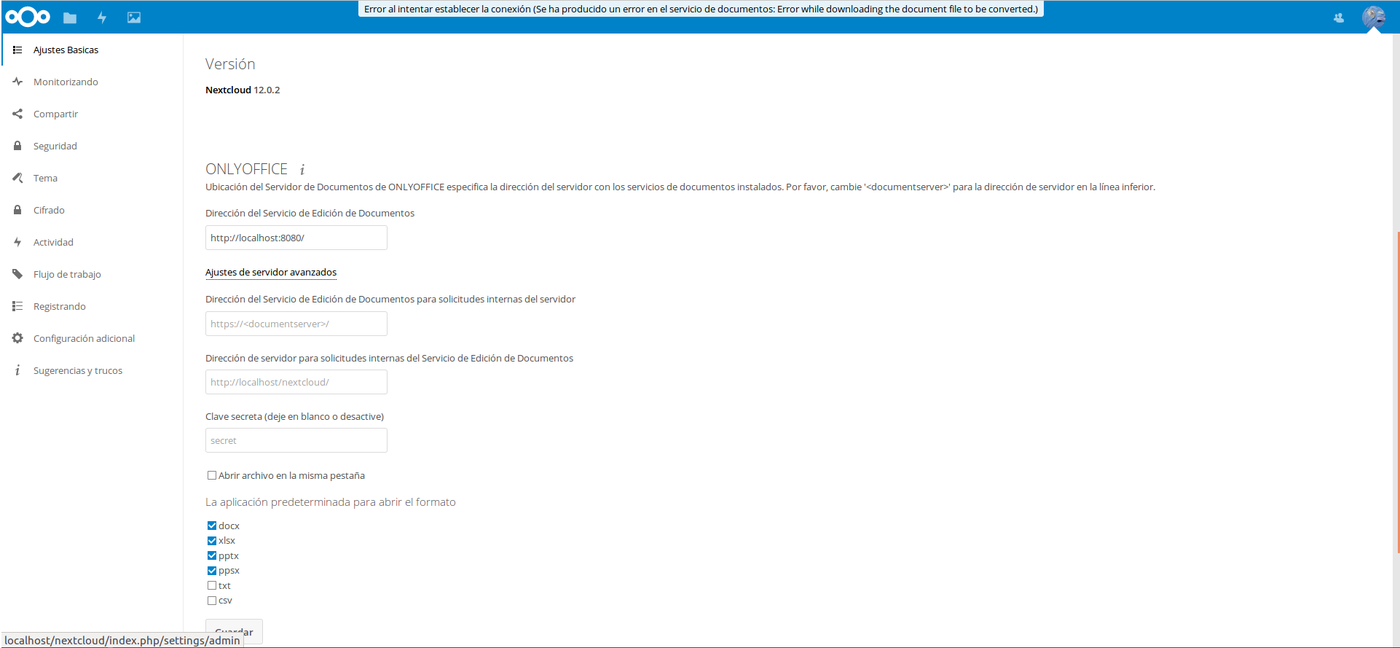1400x648 pixels.
Task: Click the Sugerencias y trucos info icon
Action: pyautogui.click(x=17, y=370)
